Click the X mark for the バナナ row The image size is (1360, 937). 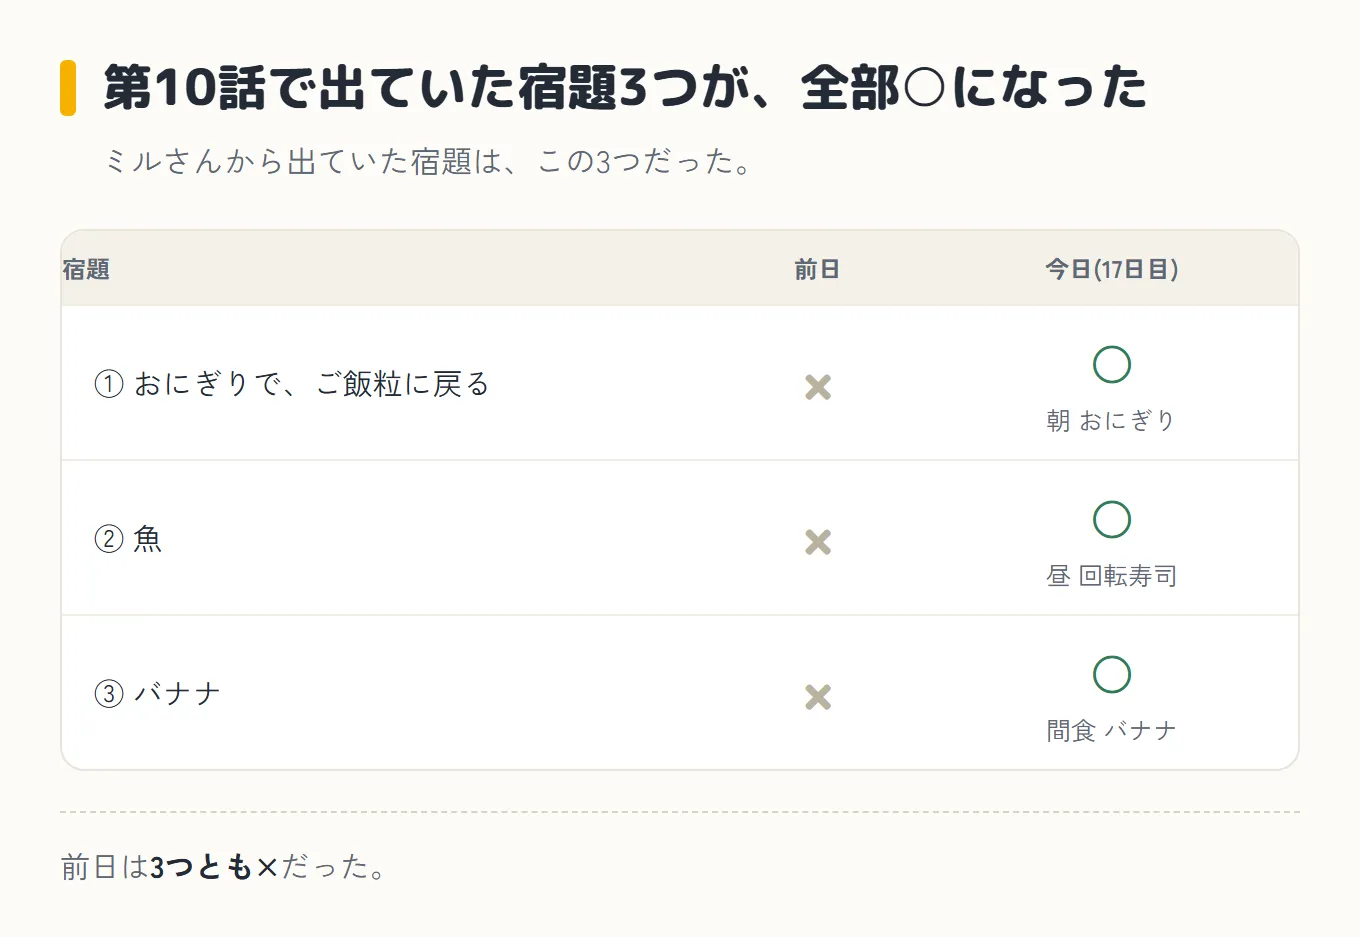pyautogui.click(x=818, y=697)
